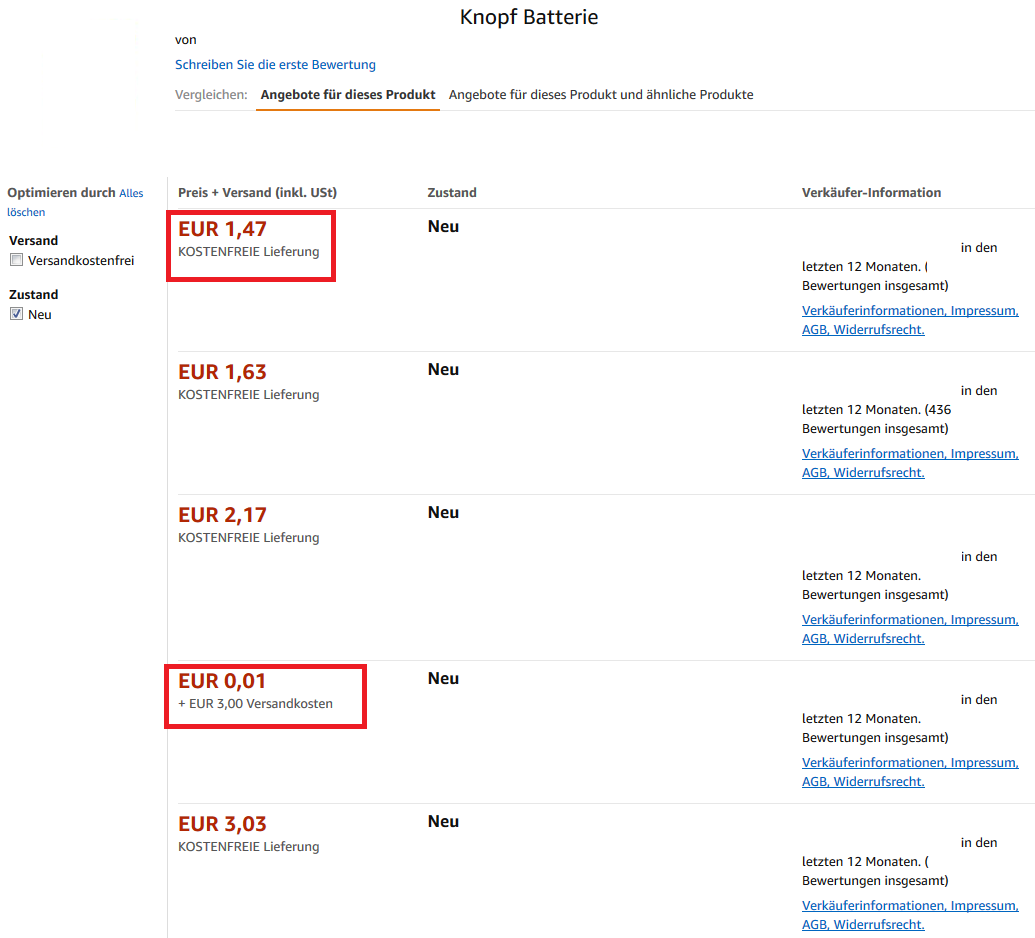Click 'KOSTENFREIE Lieferung' under EUR 1,63

pyautogui.click(x=249, y=395)
